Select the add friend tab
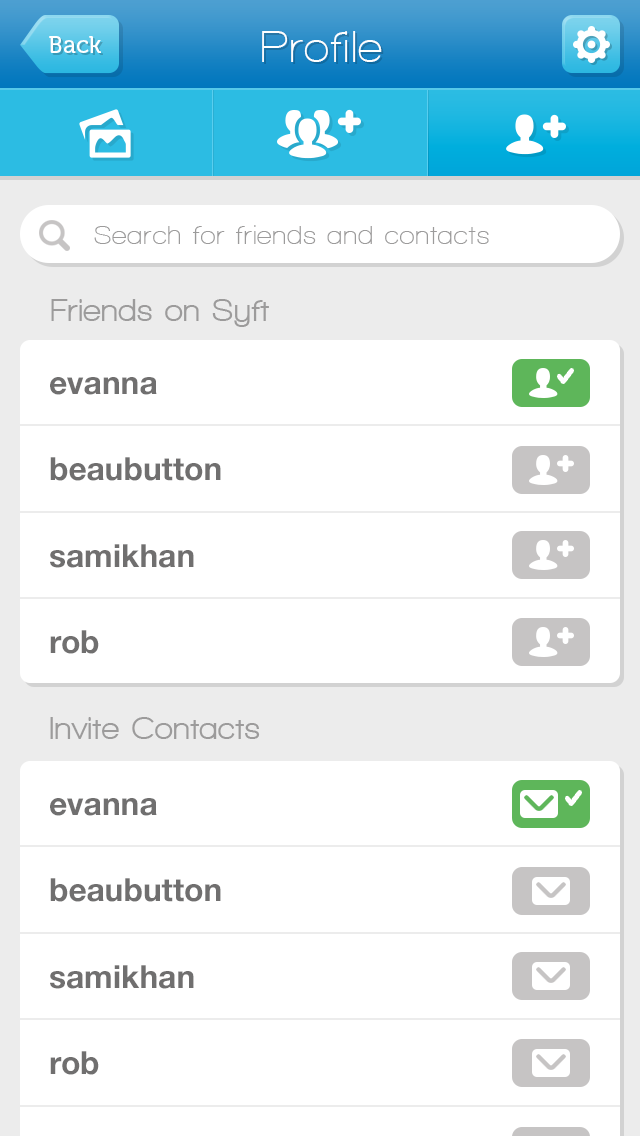 (534, 134)
